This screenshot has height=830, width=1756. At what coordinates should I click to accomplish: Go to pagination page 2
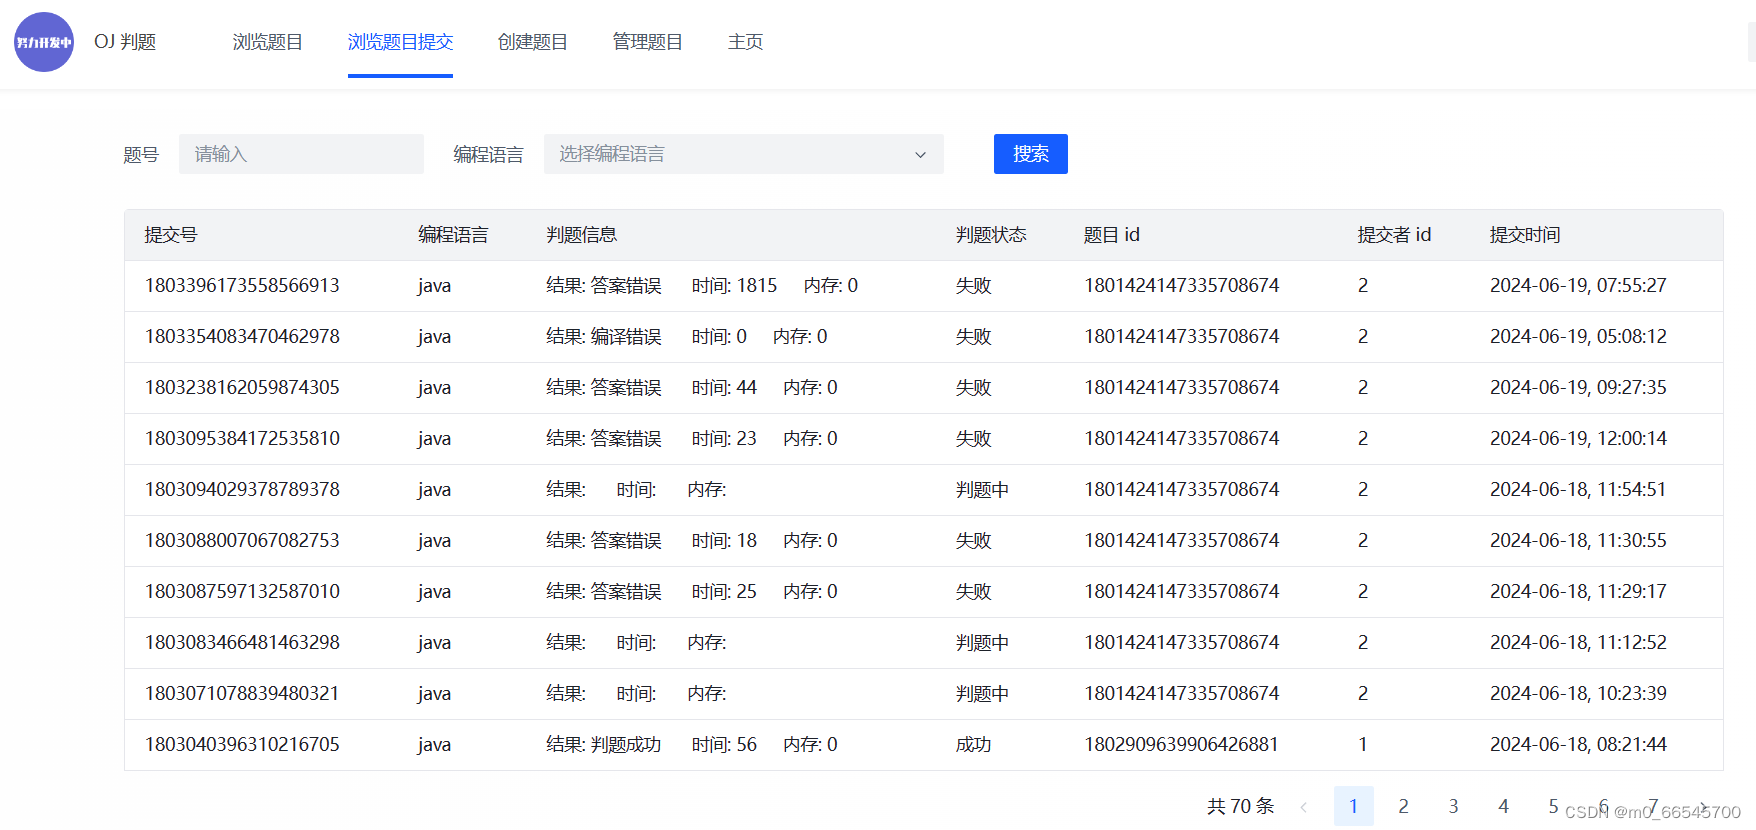[x=1403, y=806]
